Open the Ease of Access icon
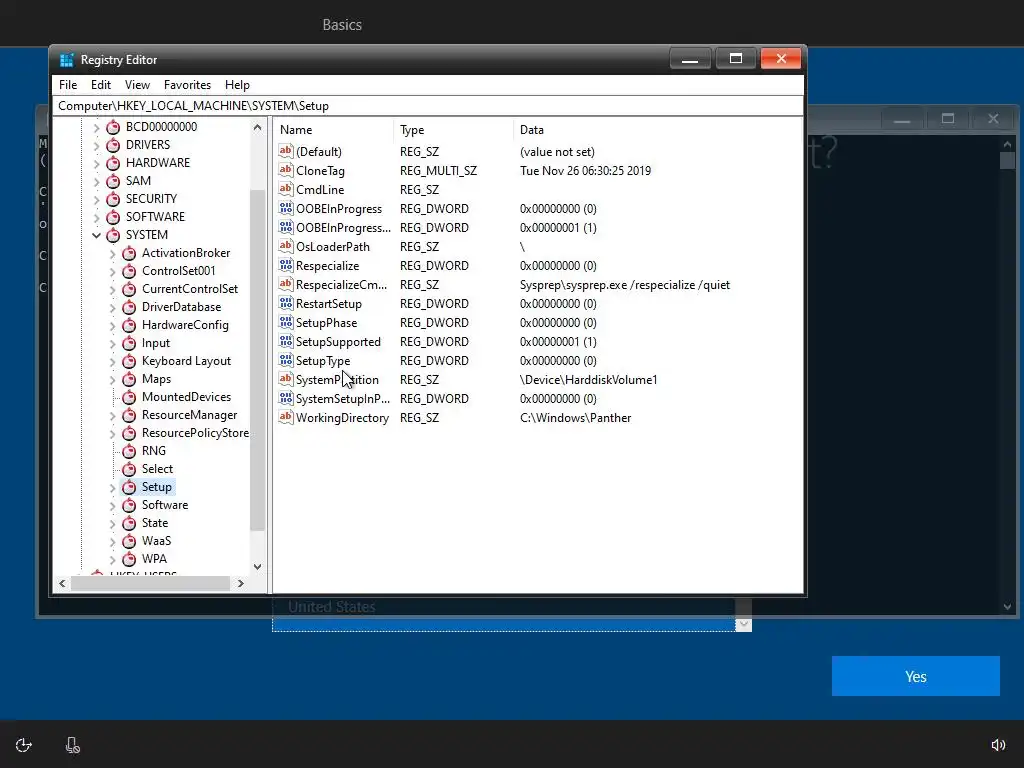This screenshot has width=1024, height=768. pyautogui.click(x=24, y=745)
